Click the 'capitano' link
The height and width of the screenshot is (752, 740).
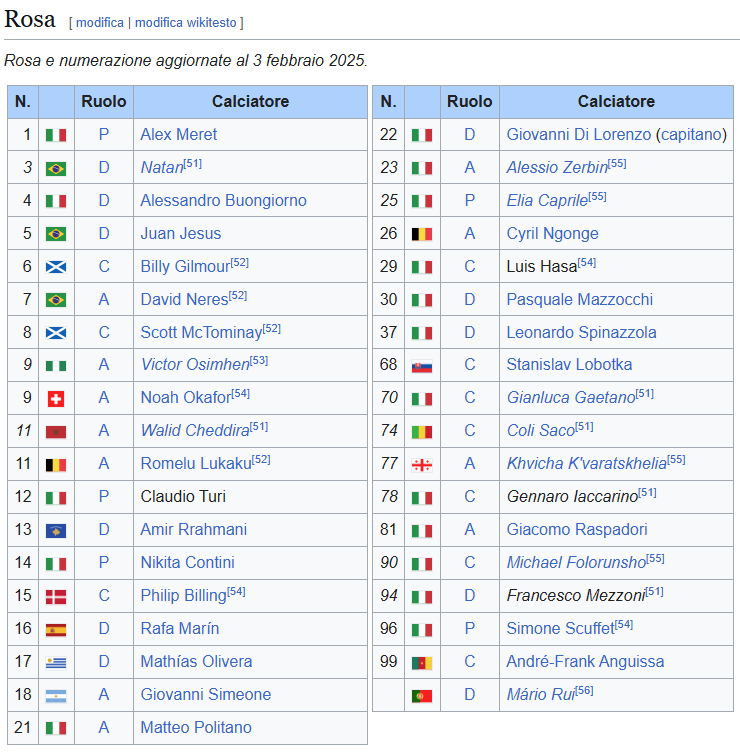692,134
